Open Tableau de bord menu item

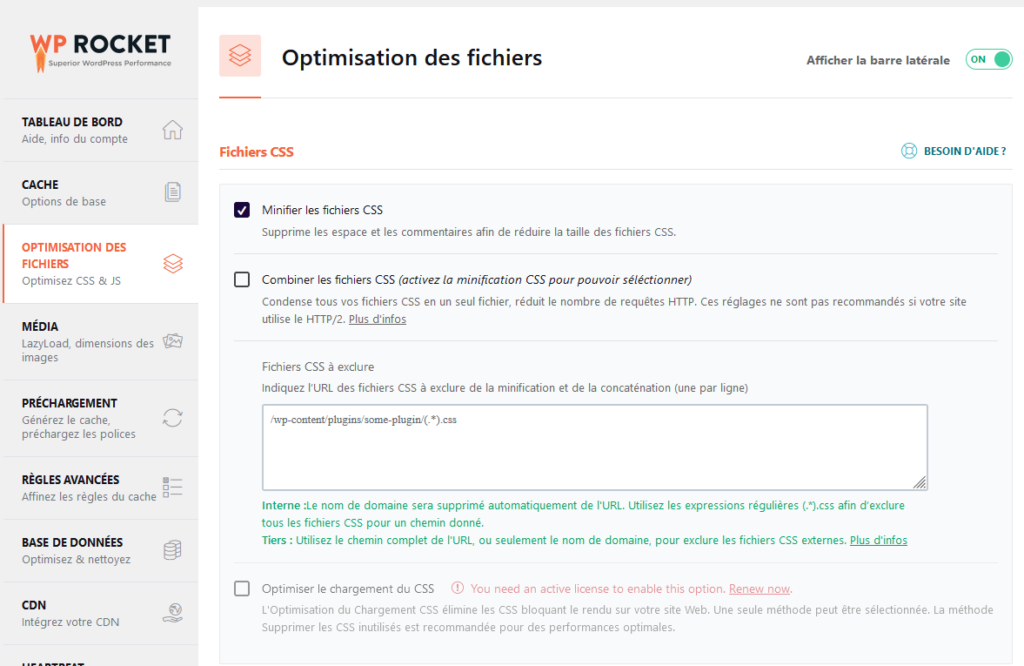pyautogui.click(x=101, y=130)
